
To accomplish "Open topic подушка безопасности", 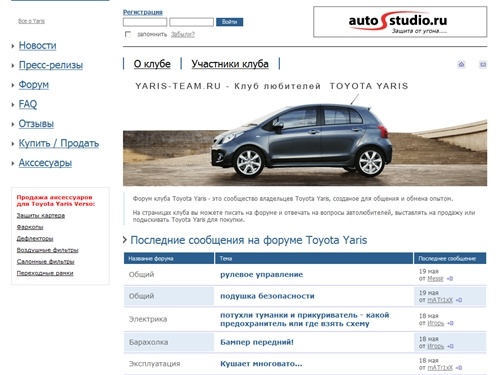I will point(267,296).
